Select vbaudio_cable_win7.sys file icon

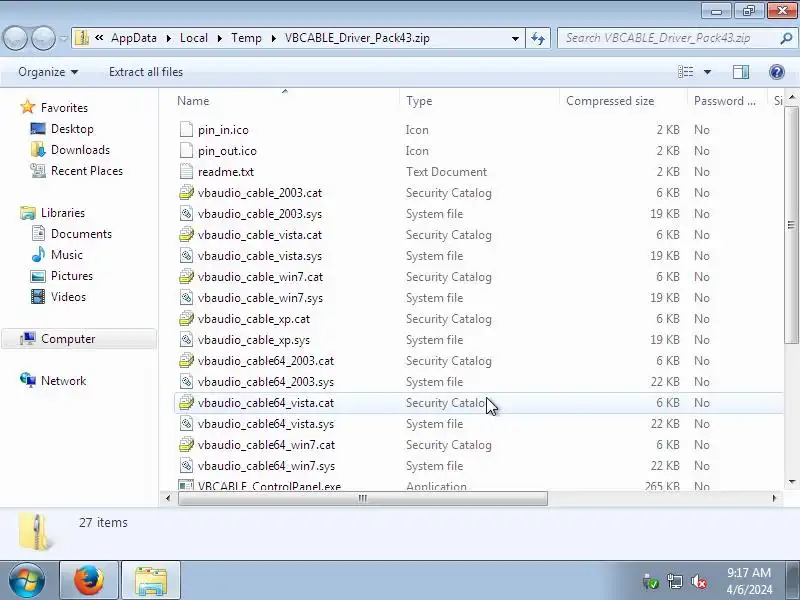coord(186,297)
